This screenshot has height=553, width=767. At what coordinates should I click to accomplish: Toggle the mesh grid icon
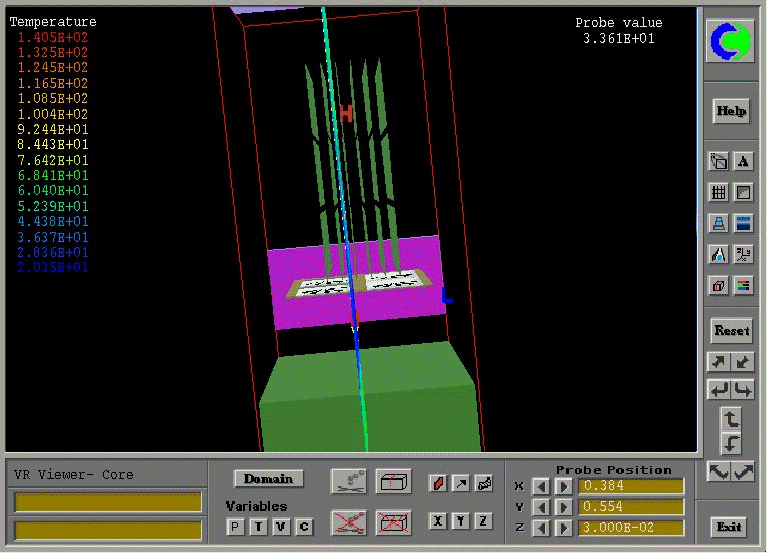(x=718, y=192)
